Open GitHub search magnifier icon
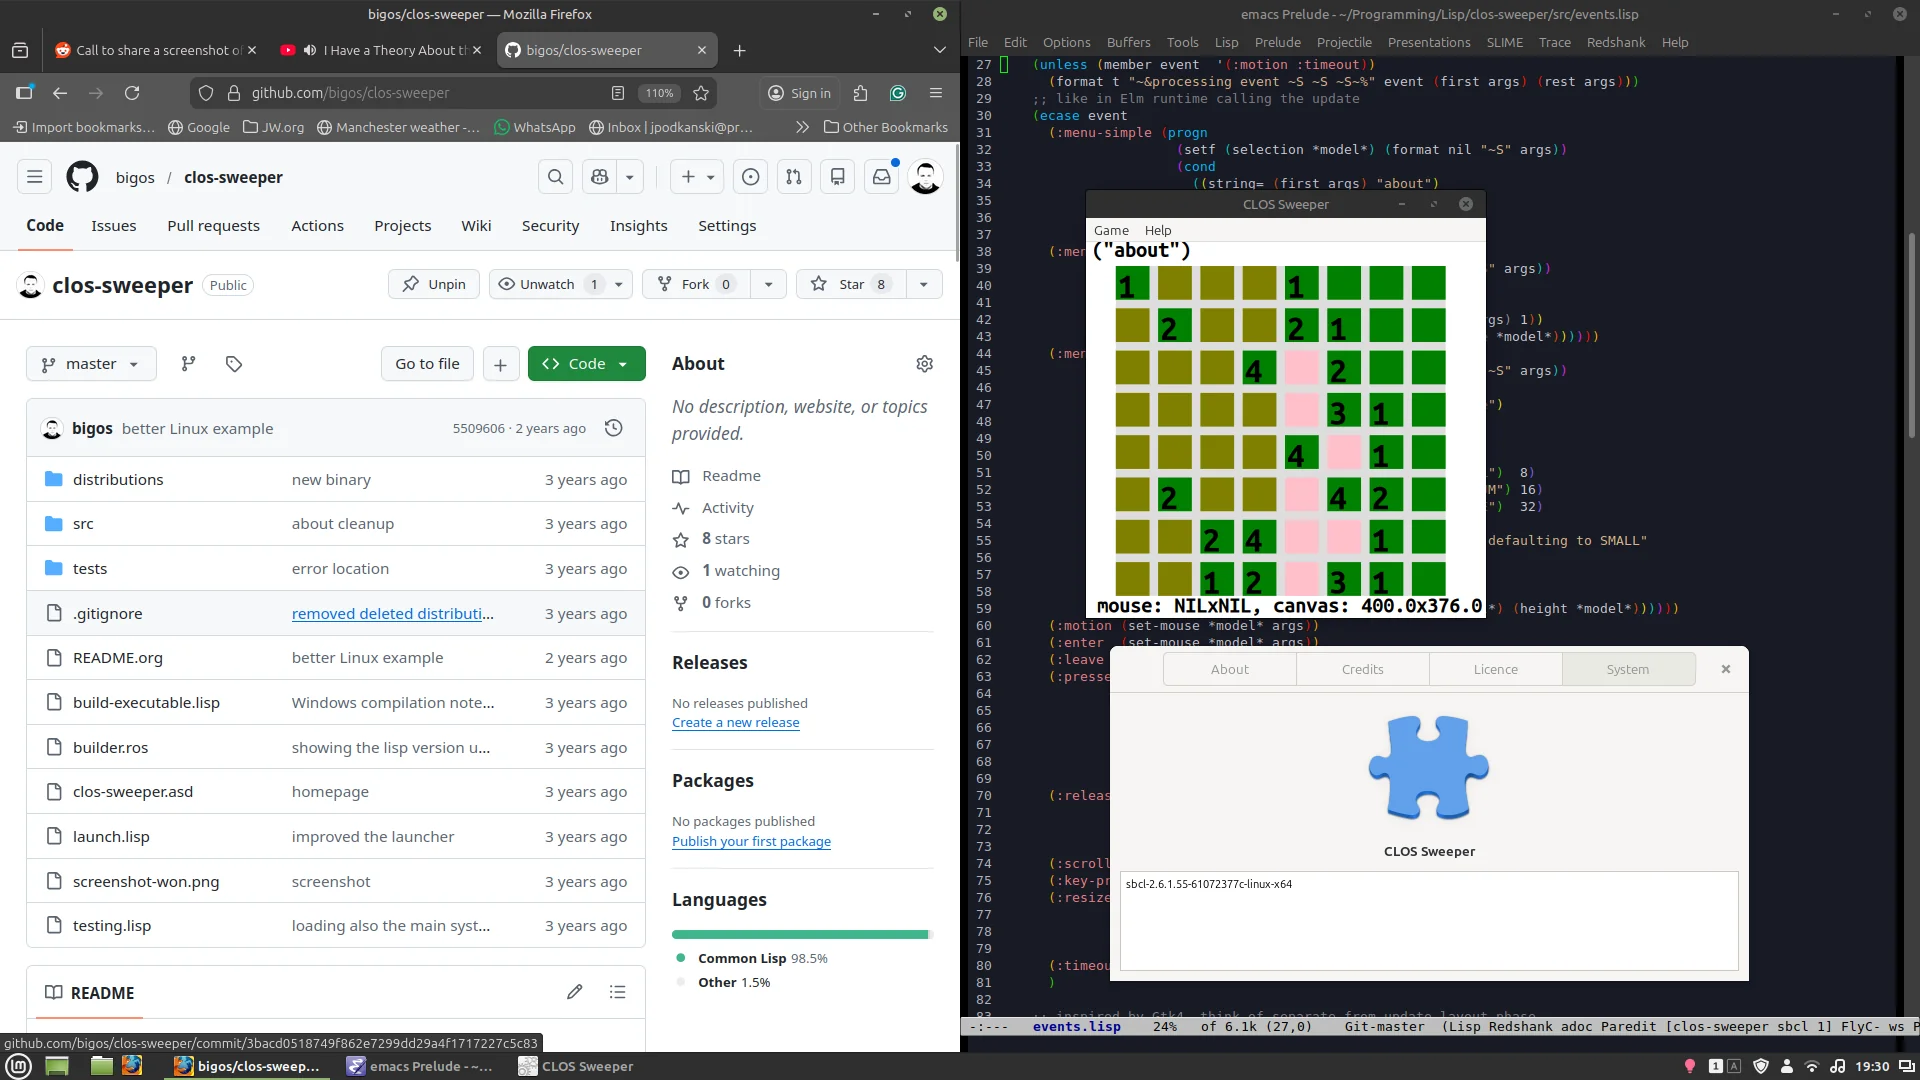 tap(555, 177)
